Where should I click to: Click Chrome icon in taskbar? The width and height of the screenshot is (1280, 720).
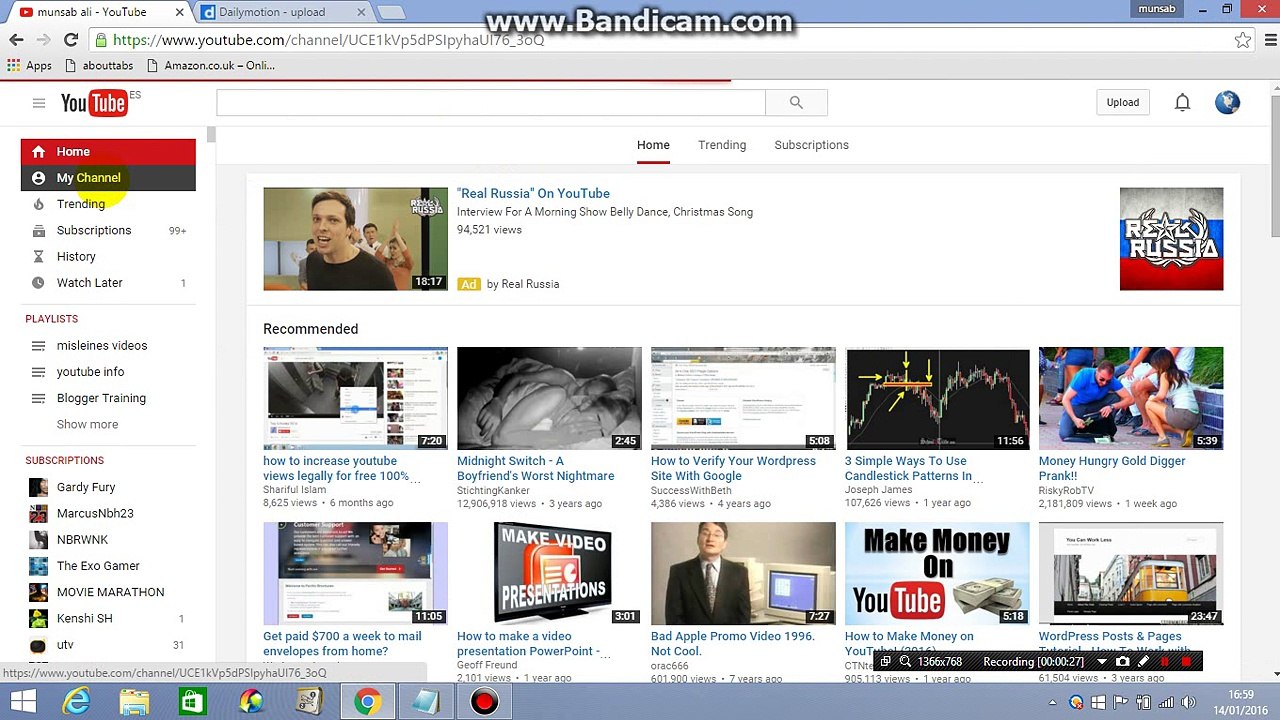[x=367, y=702]
